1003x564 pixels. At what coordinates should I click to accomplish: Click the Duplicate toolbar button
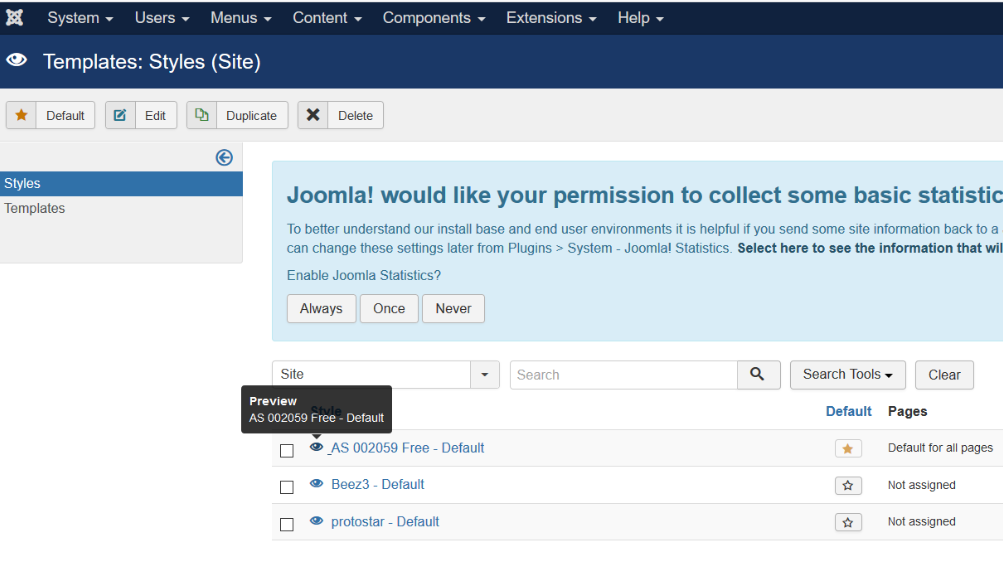pyautogui.click(x=237, y=115)
